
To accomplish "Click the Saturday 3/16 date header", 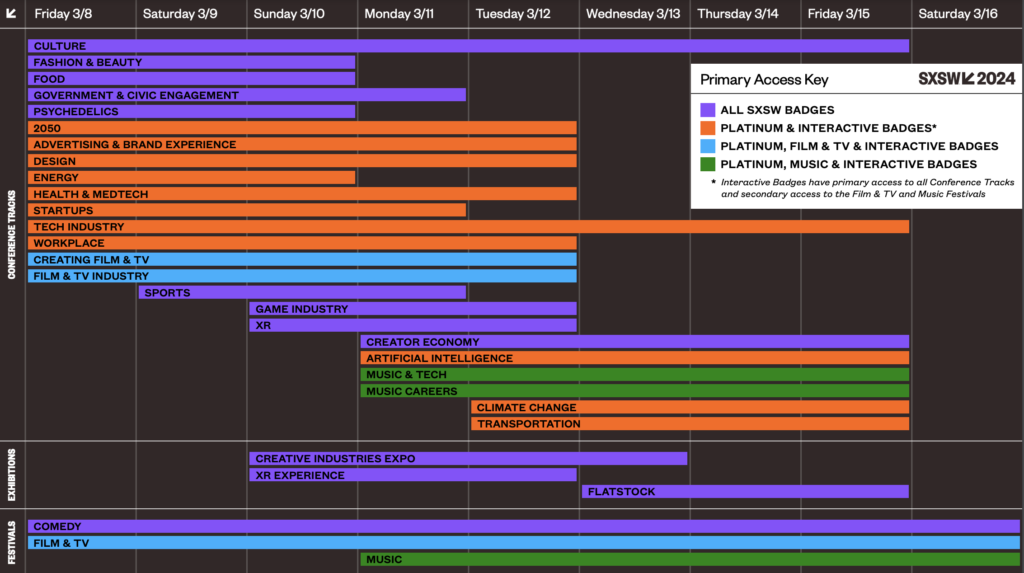I will pyautogui.click(x=965, y=14).
